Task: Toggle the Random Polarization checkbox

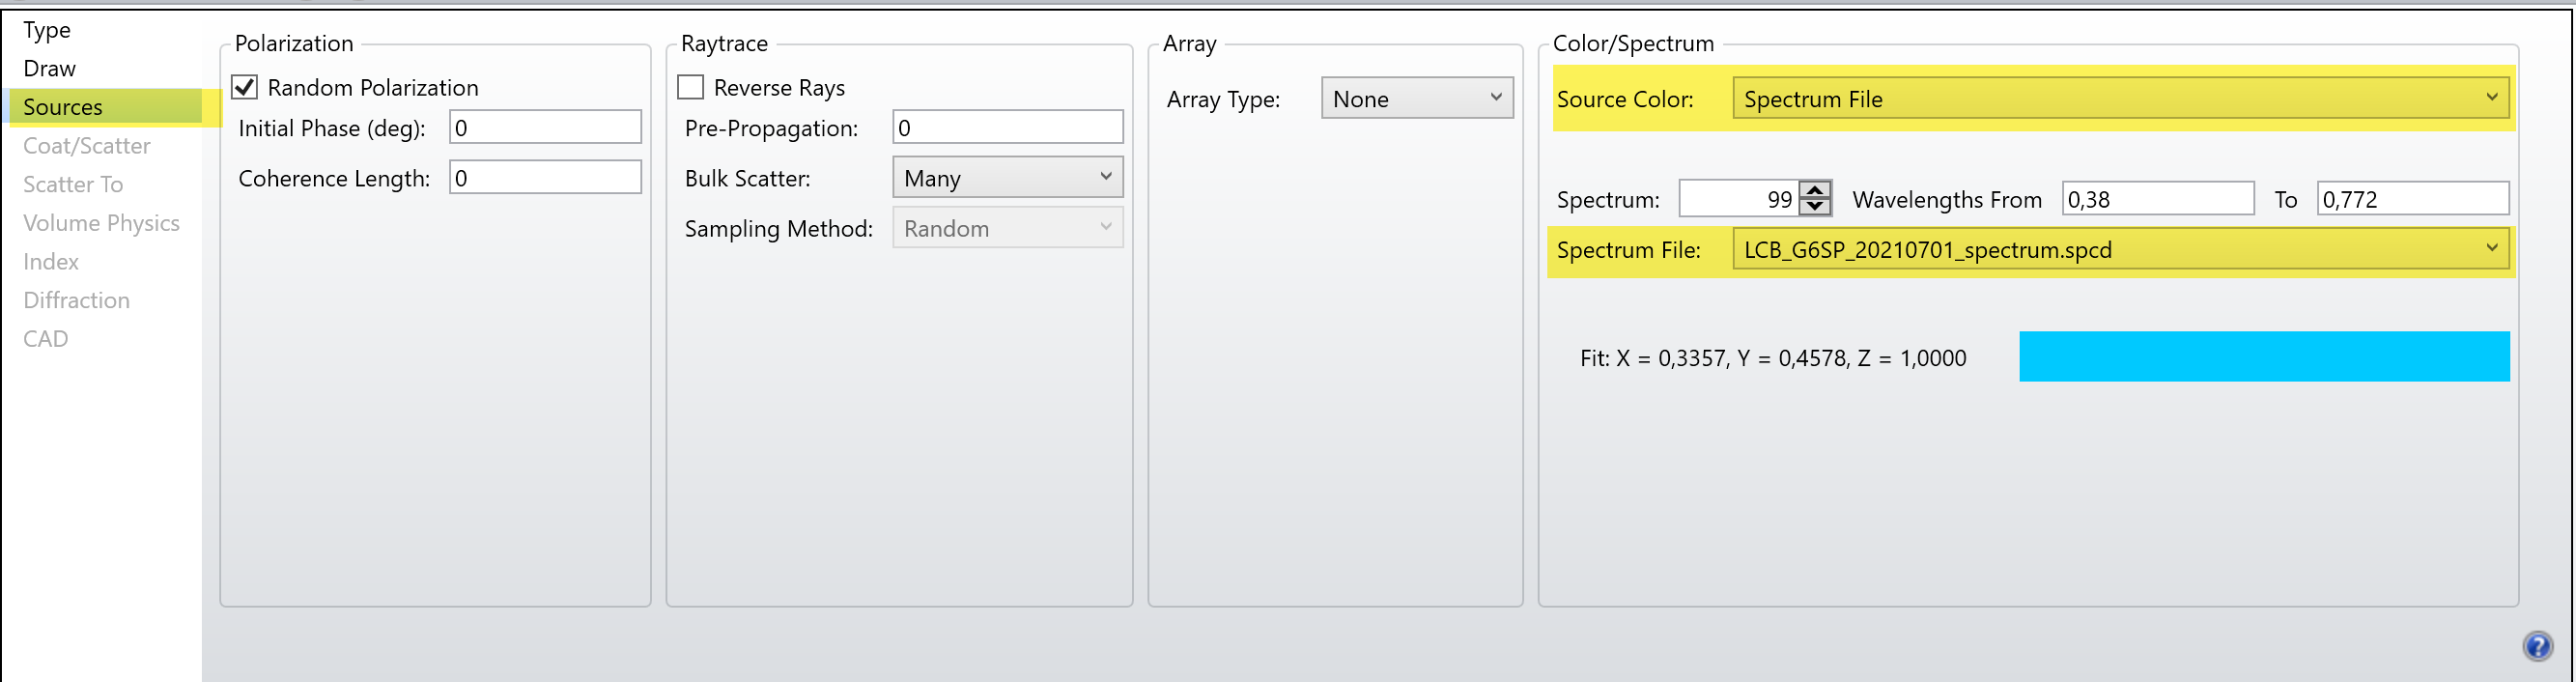Action: tap(245, 87)
